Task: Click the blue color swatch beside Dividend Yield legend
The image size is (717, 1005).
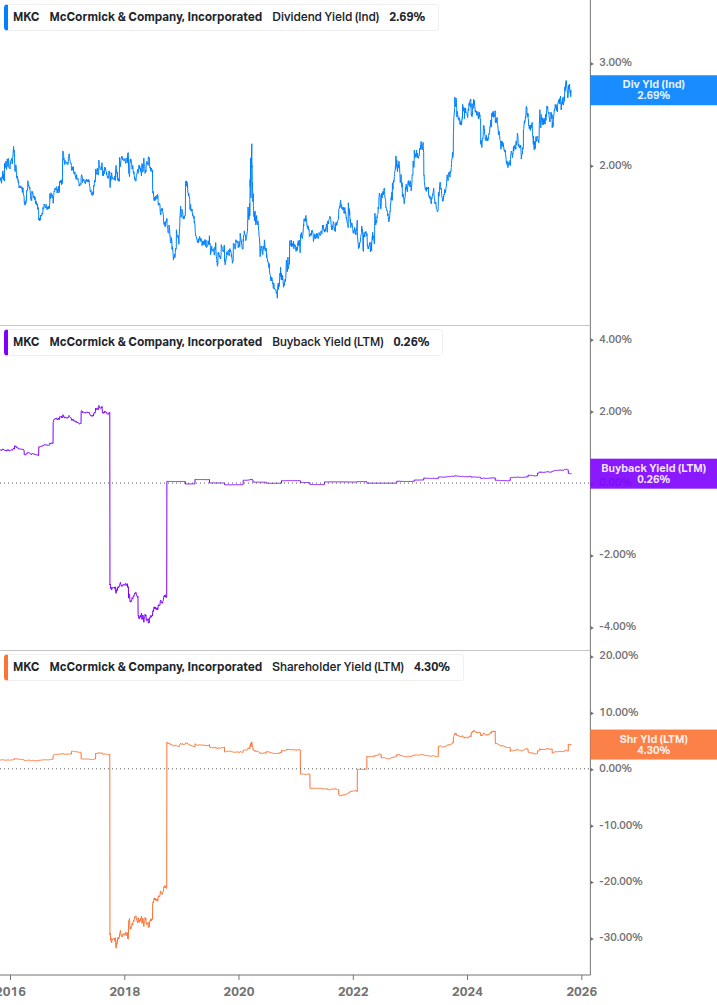Action: click(5, 17)
